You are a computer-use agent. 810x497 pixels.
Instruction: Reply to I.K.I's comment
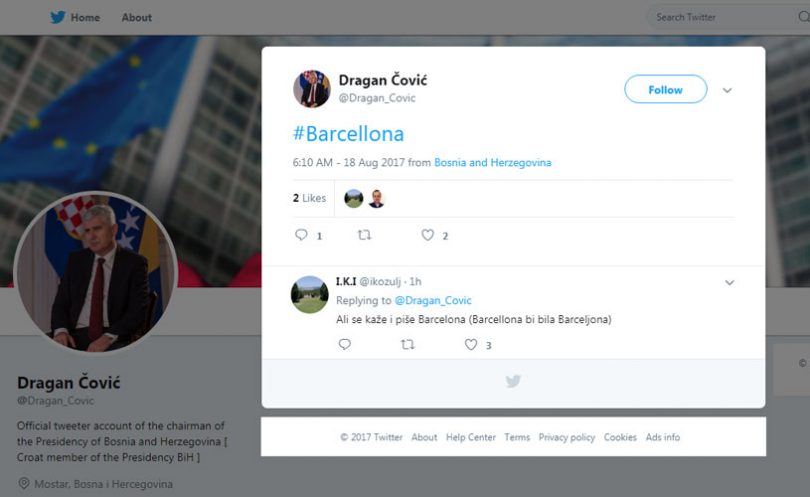[x=345, y=344]
